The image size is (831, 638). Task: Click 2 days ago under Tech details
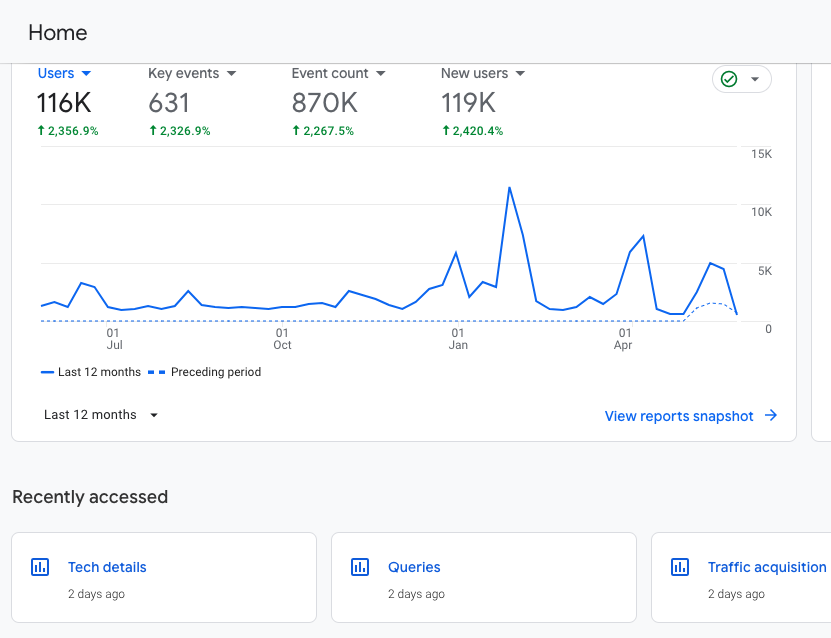pos(96,594)
